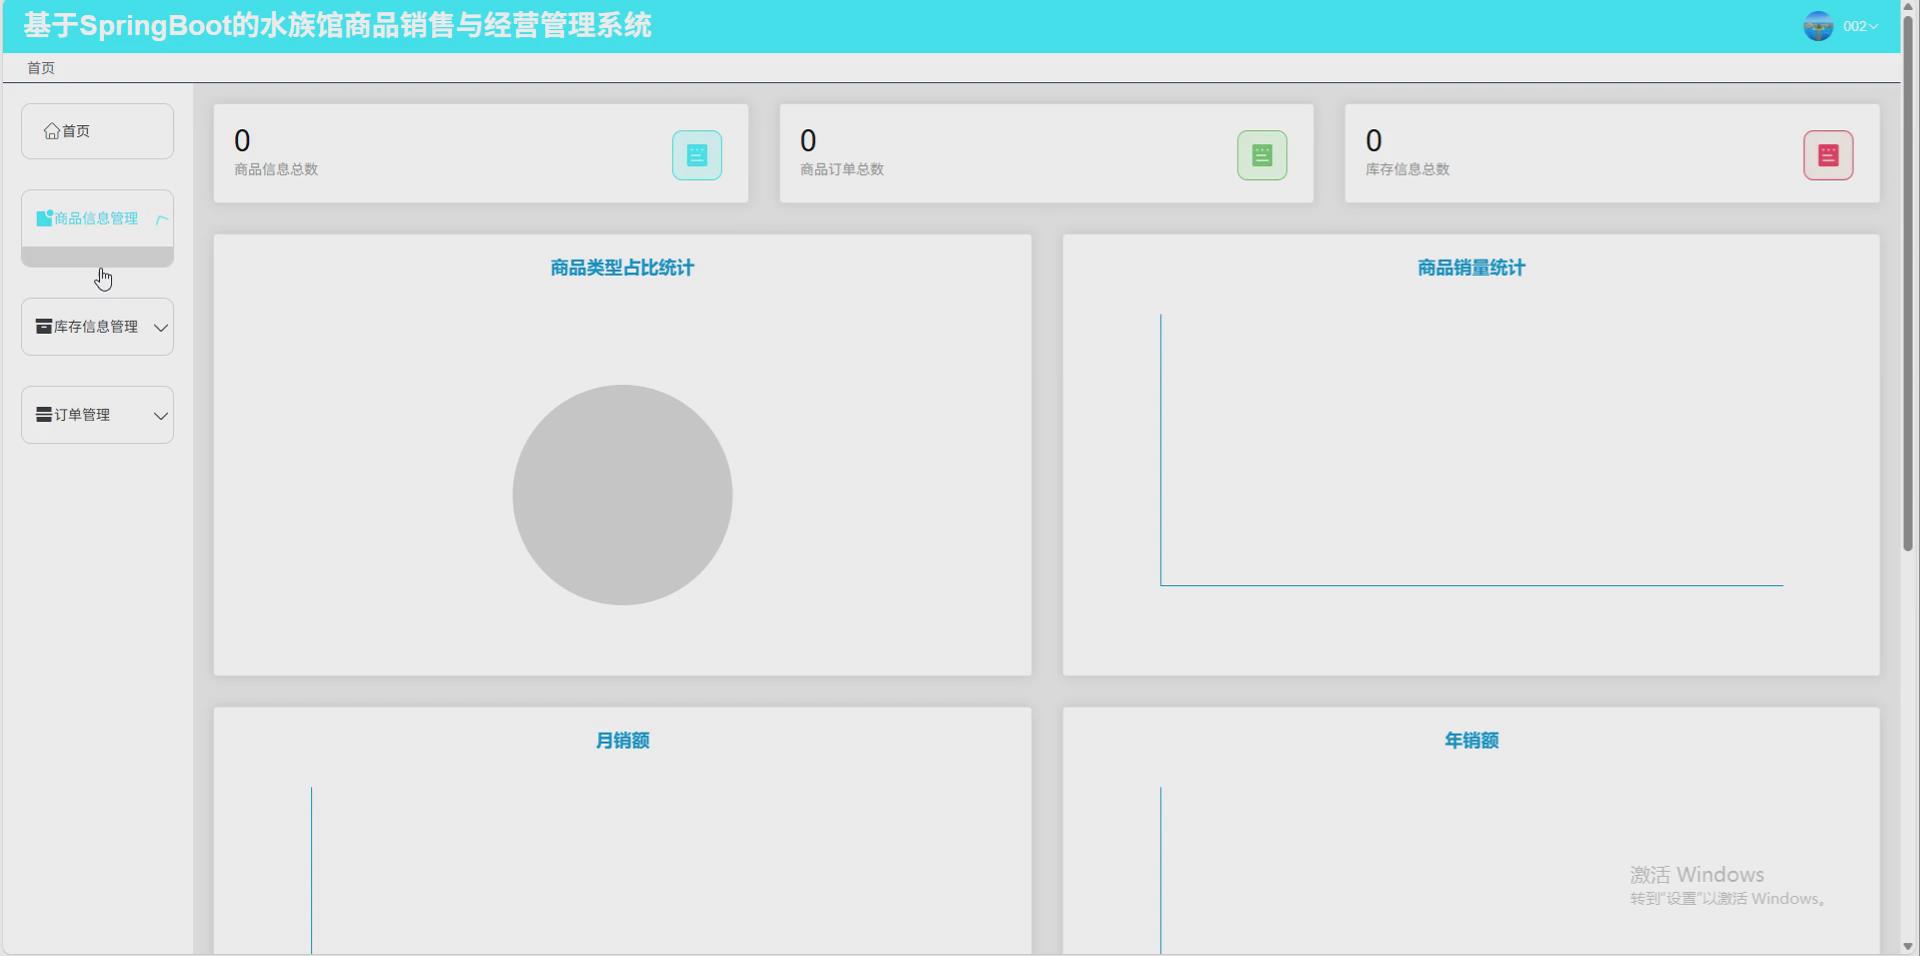Click the 商品类型占比统计 chart title
This screenshot has height=956, width=1920.
coord(622,267)
